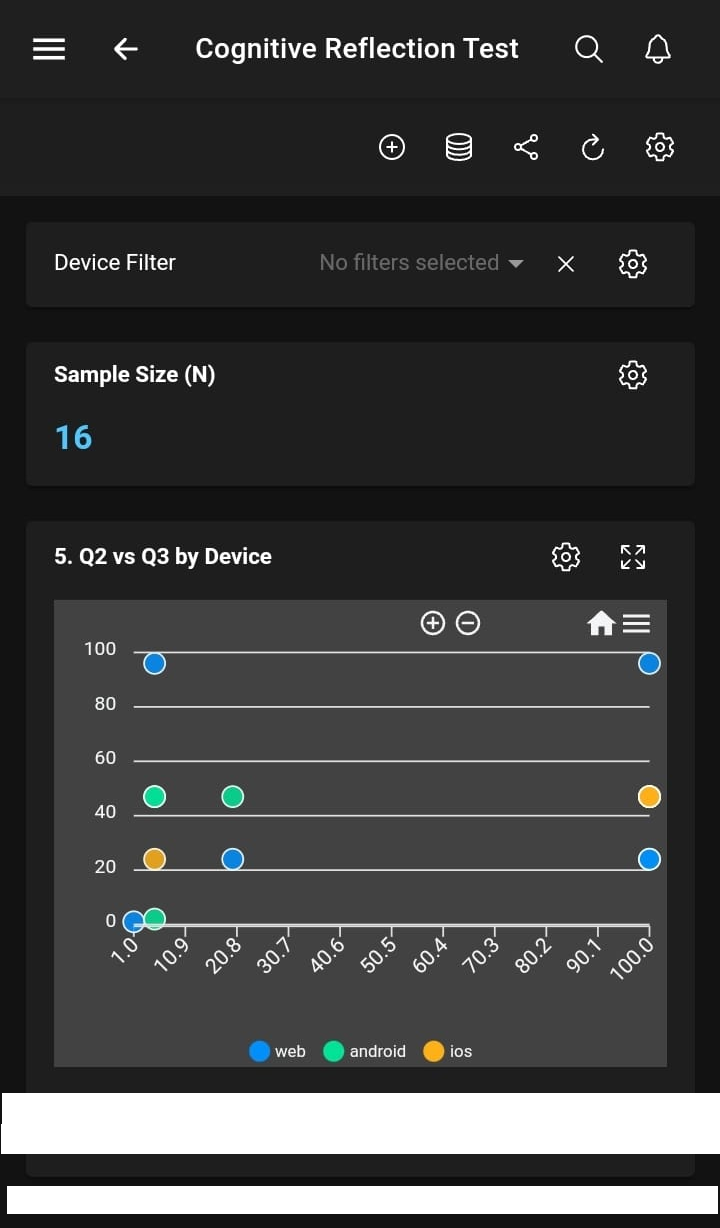Open the database data source icon
Image resolution: width=720 pixels, height=1228 pixels.
tap(458, 148)
